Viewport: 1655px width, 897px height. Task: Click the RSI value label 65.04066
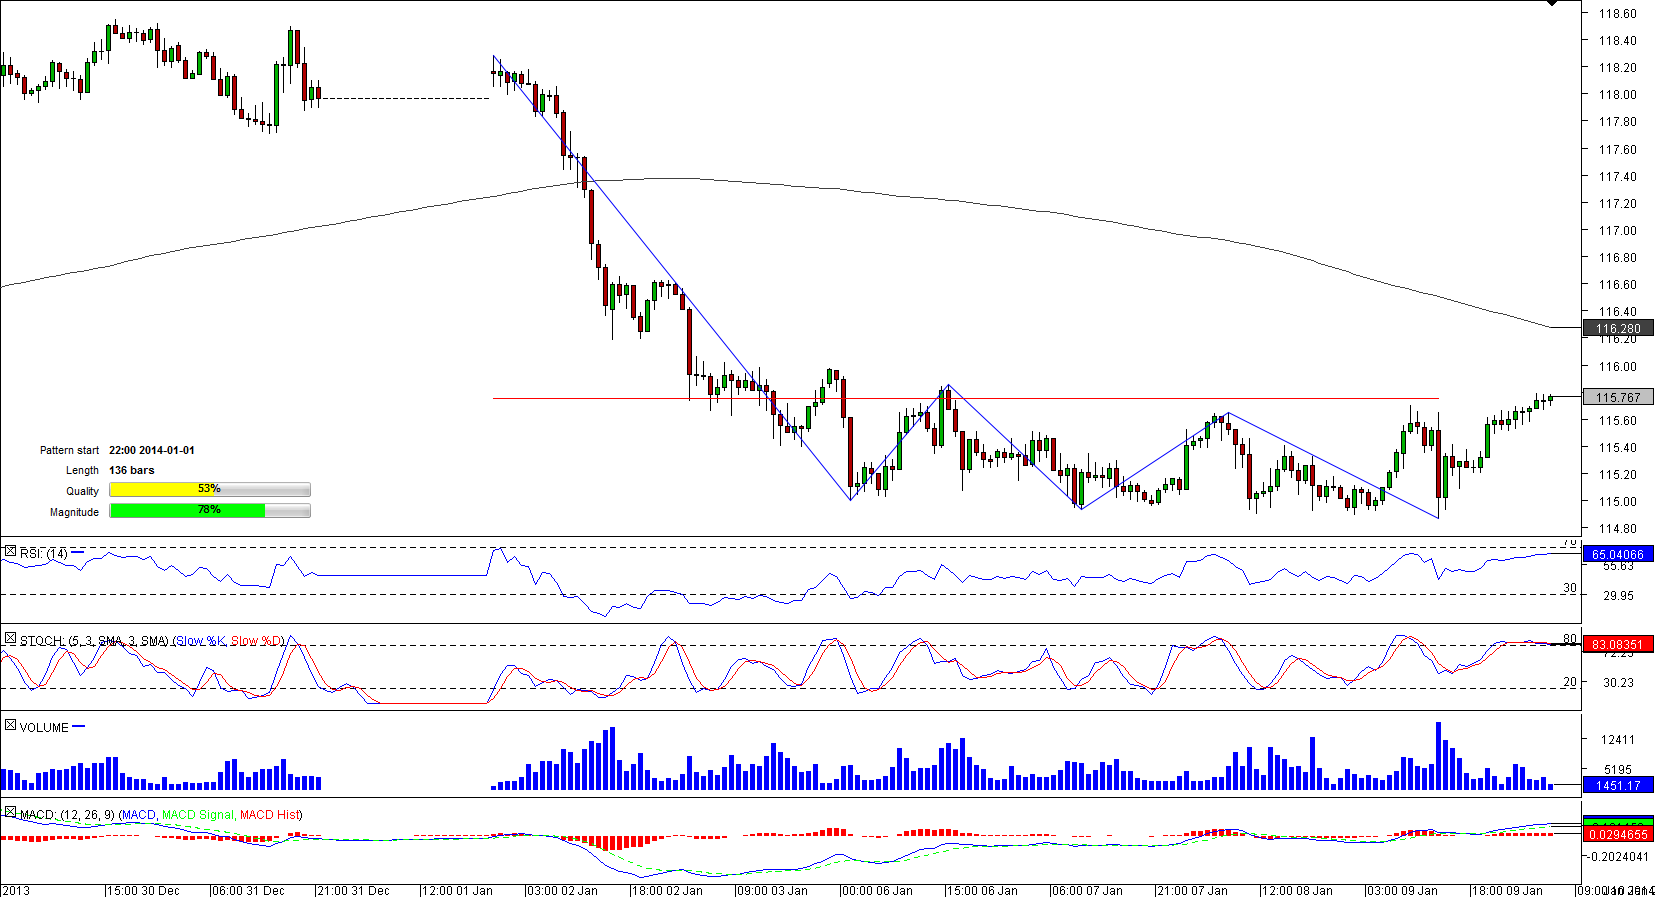[x=1618, y=554]
